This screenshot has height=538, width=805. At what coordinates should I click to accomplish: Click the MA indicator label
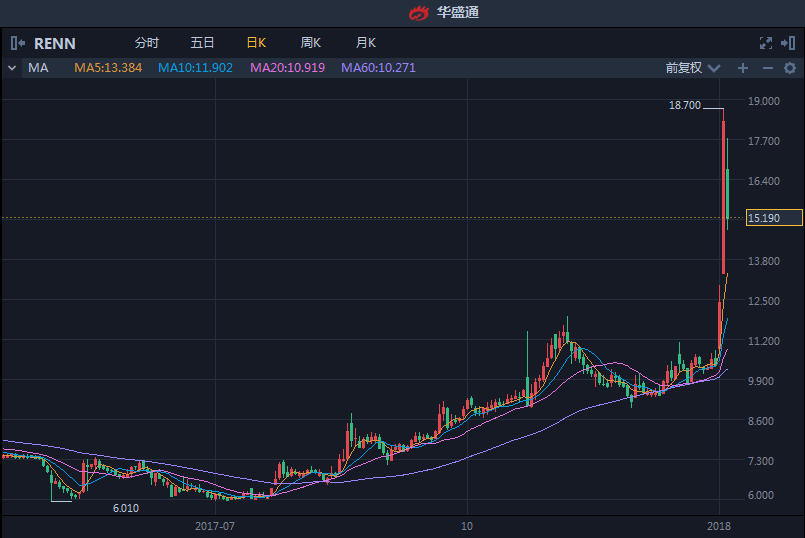(x=38, y=68)
